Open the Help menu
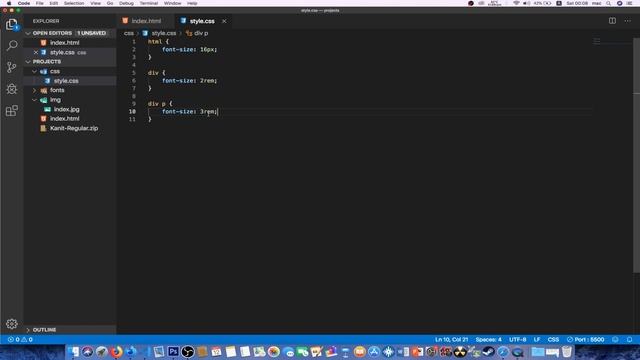640x360 pixels. click(192, 3)
